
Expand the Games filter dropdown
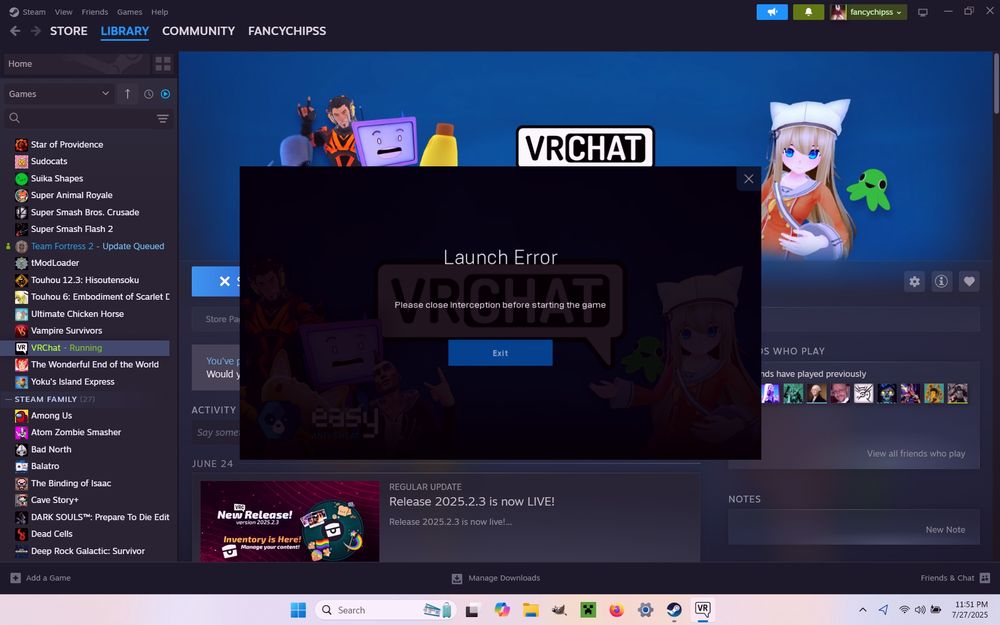point(59,94)
